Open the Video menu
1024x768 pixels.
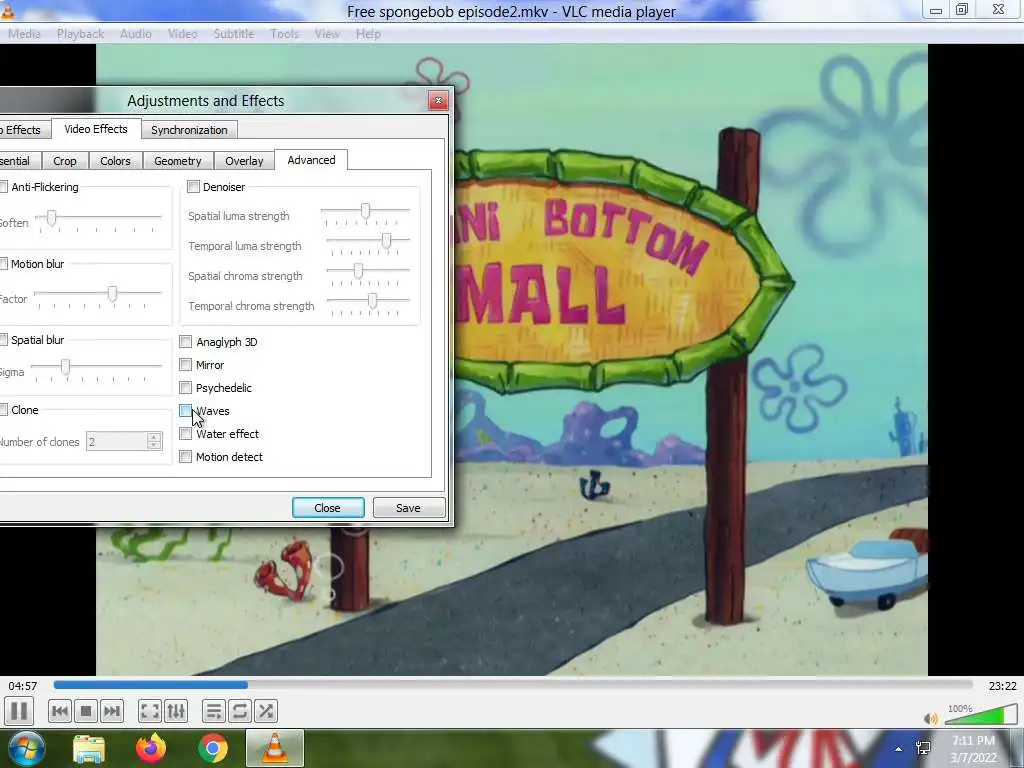tap(182, 34)
